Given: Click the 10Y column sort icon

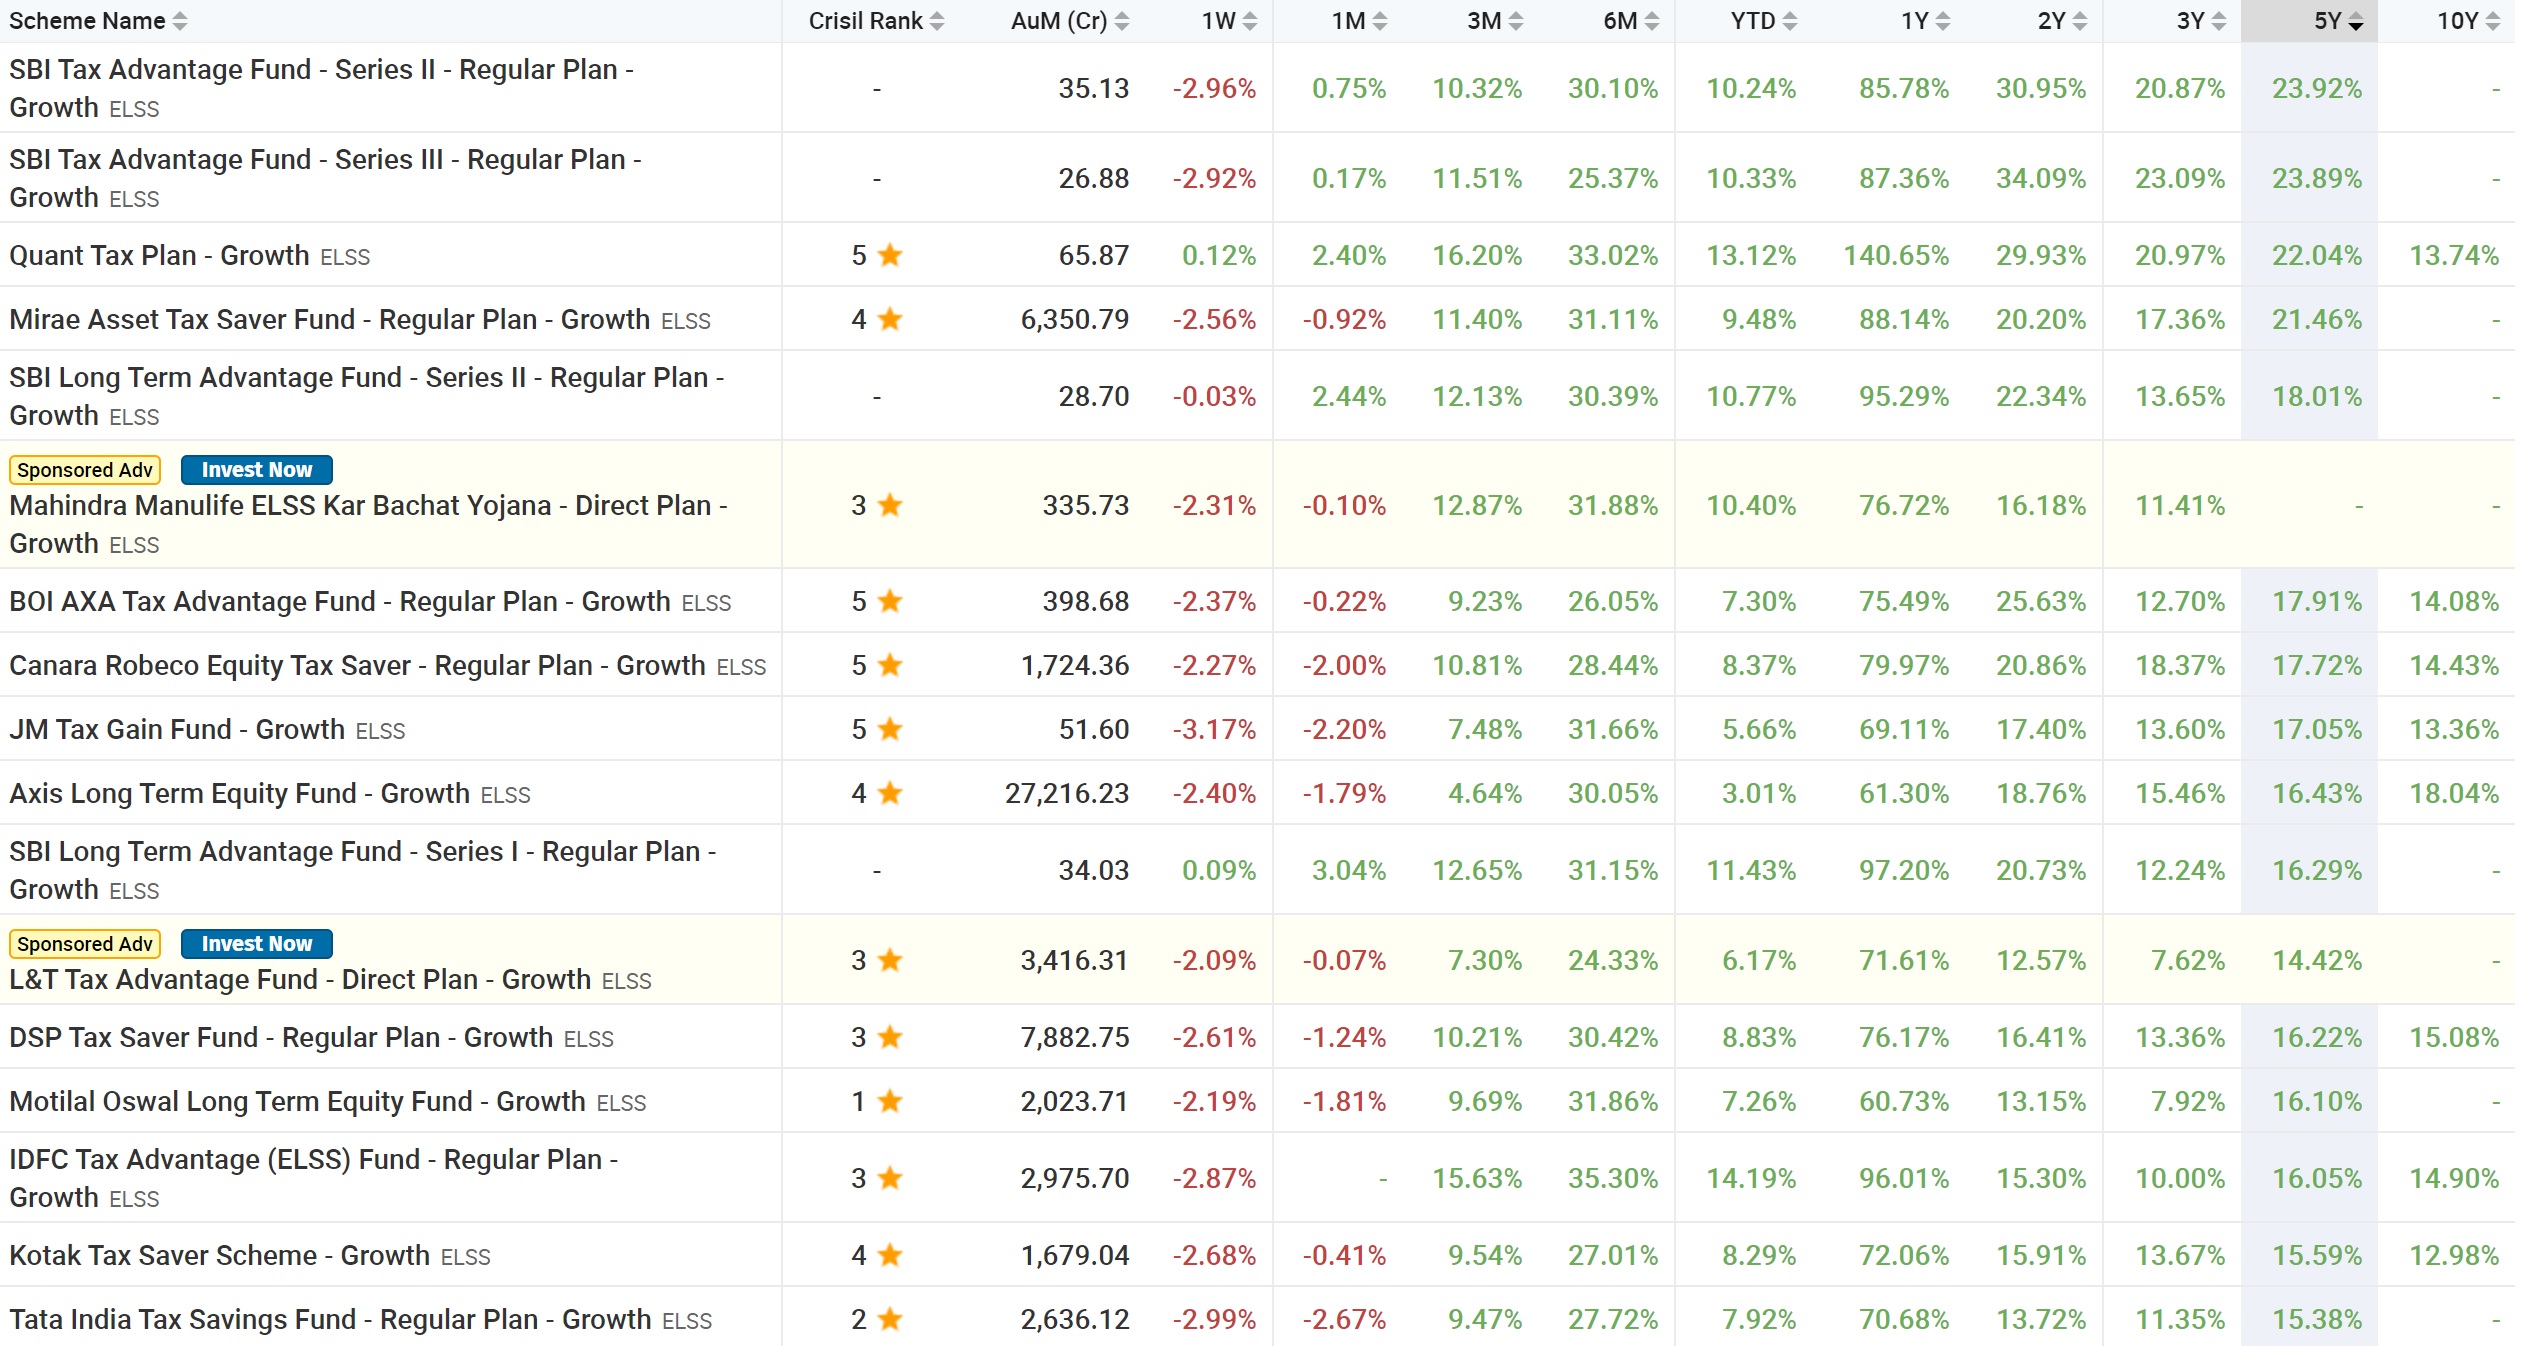Looking at the screenshot, I should point(2493,21).
